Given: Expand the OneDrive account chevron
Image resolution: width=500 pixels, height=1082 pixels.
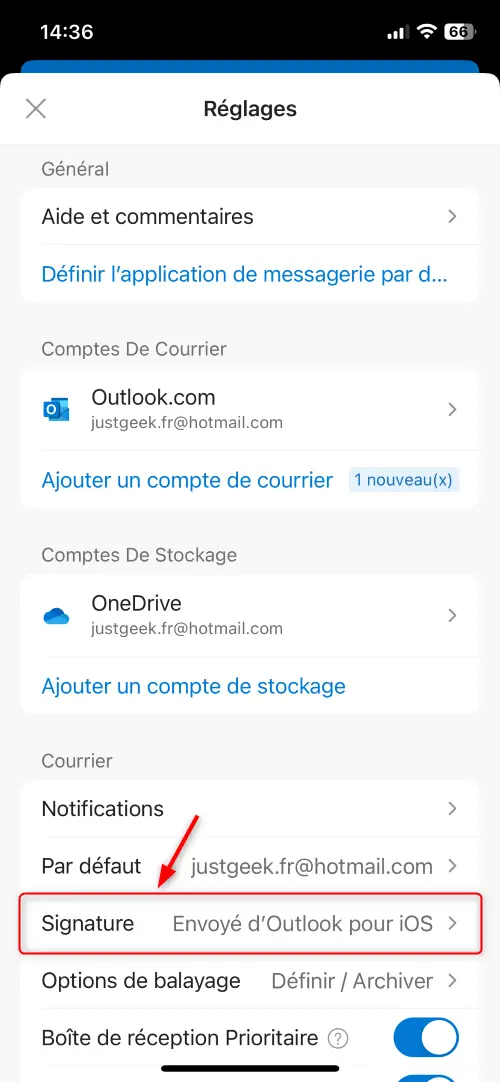Looking at the screenshot, I should click(x=452, y=616).
